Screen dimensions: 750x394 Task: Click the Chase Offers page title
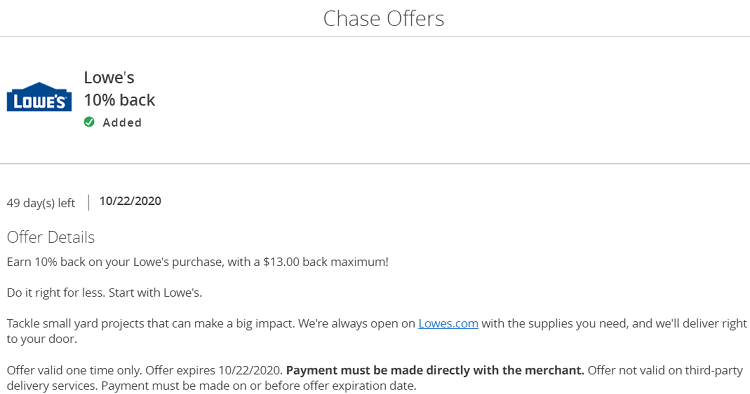[x=384, y=19]
